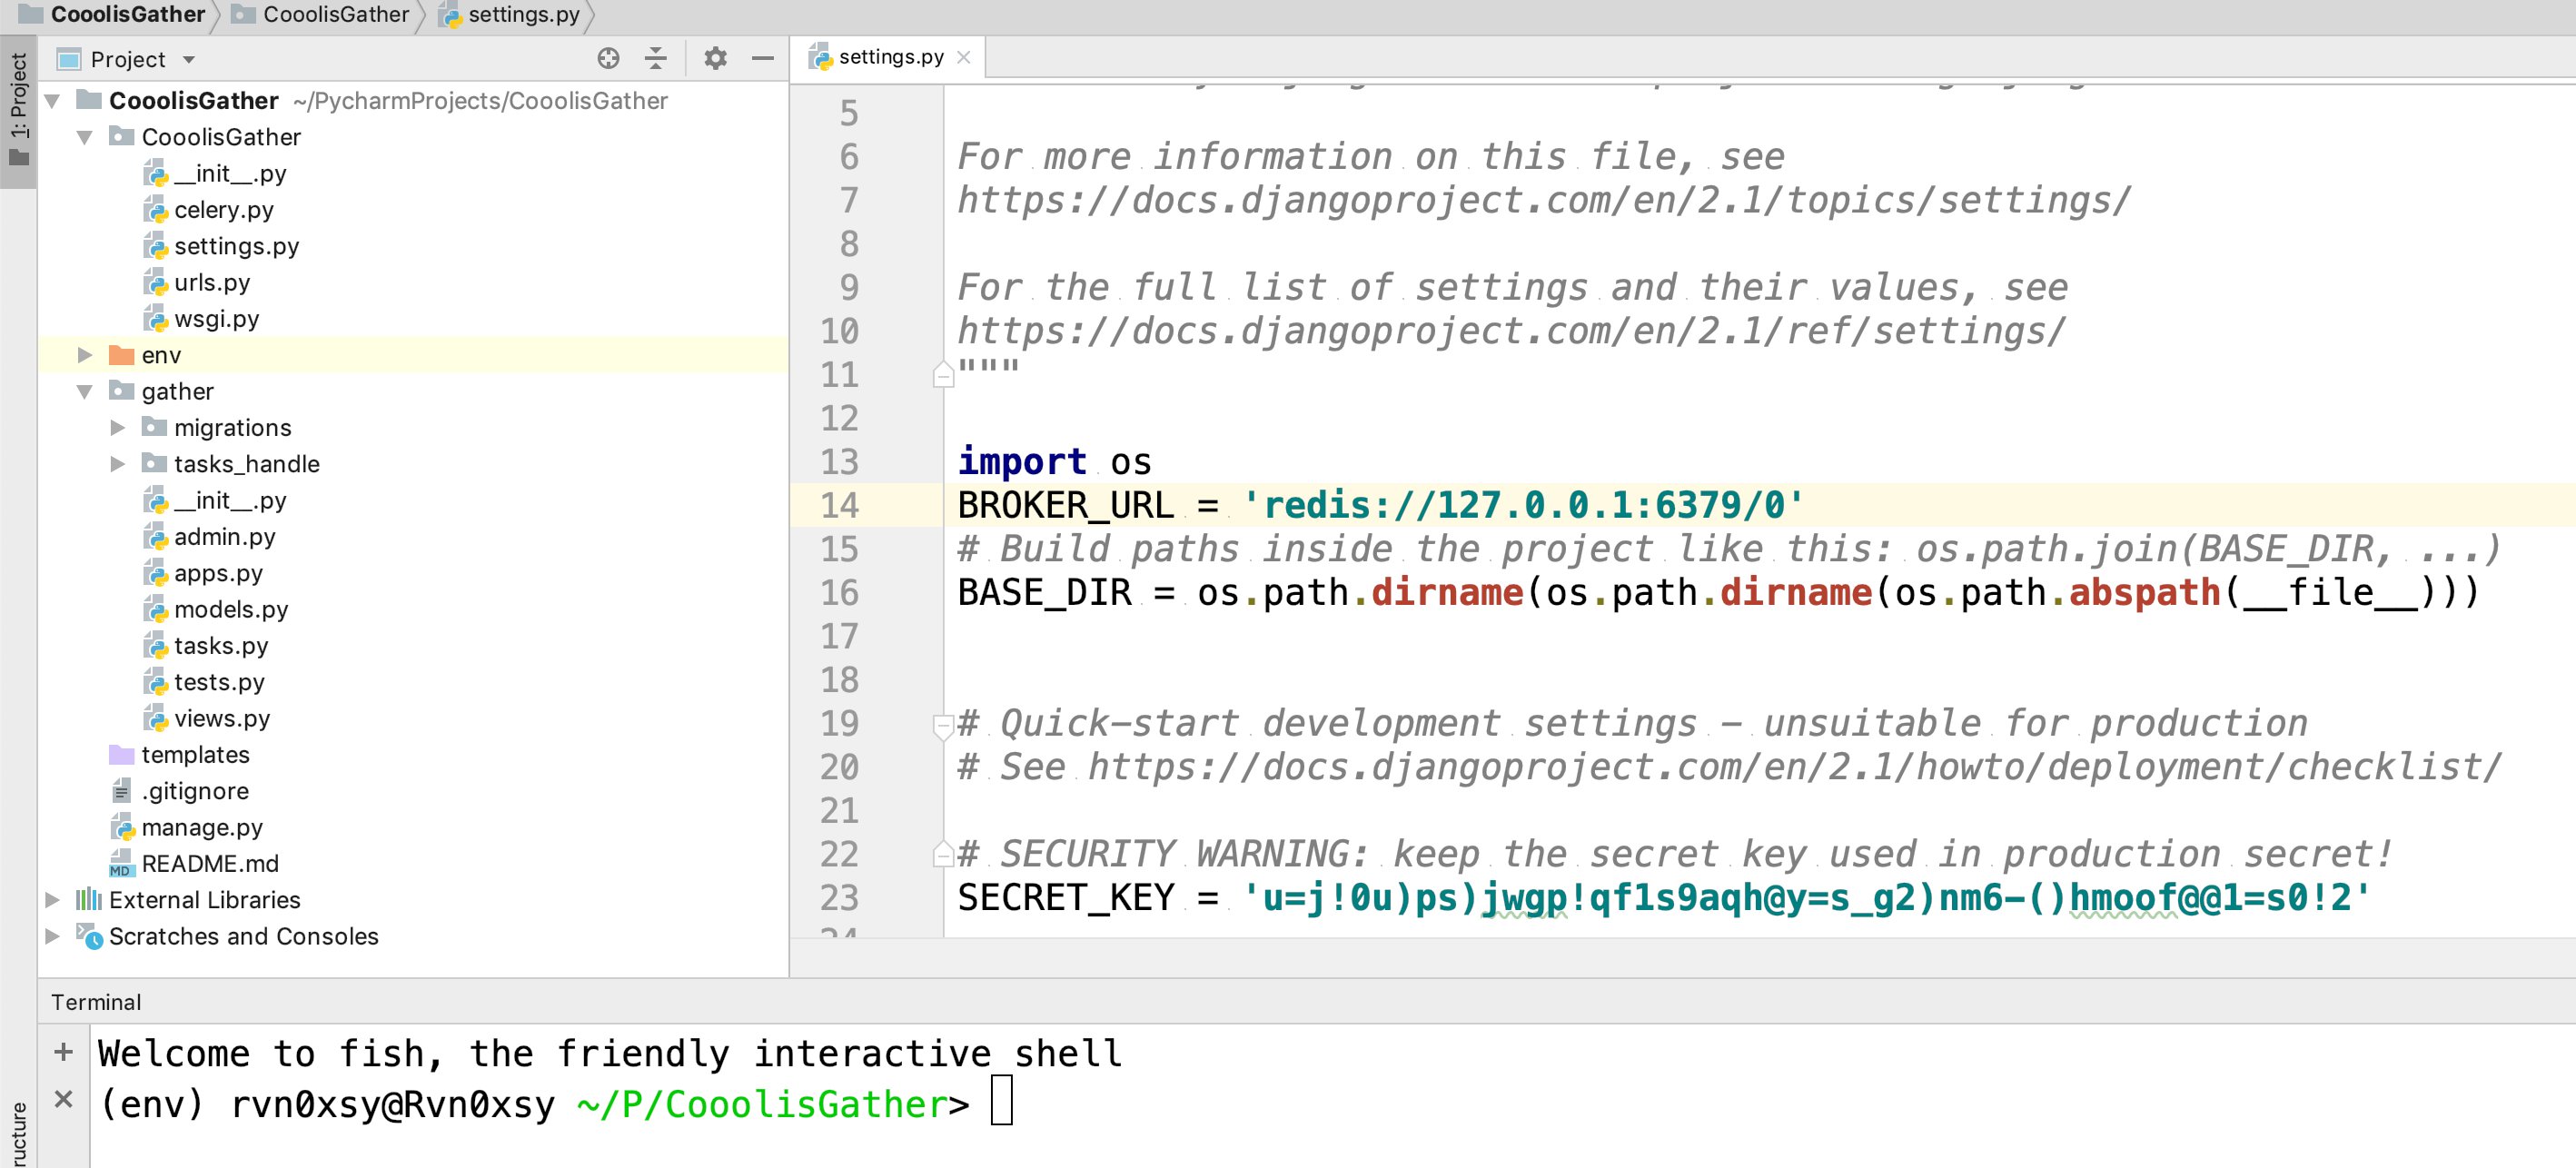Select README.md in the project tree

coord(210,864)
